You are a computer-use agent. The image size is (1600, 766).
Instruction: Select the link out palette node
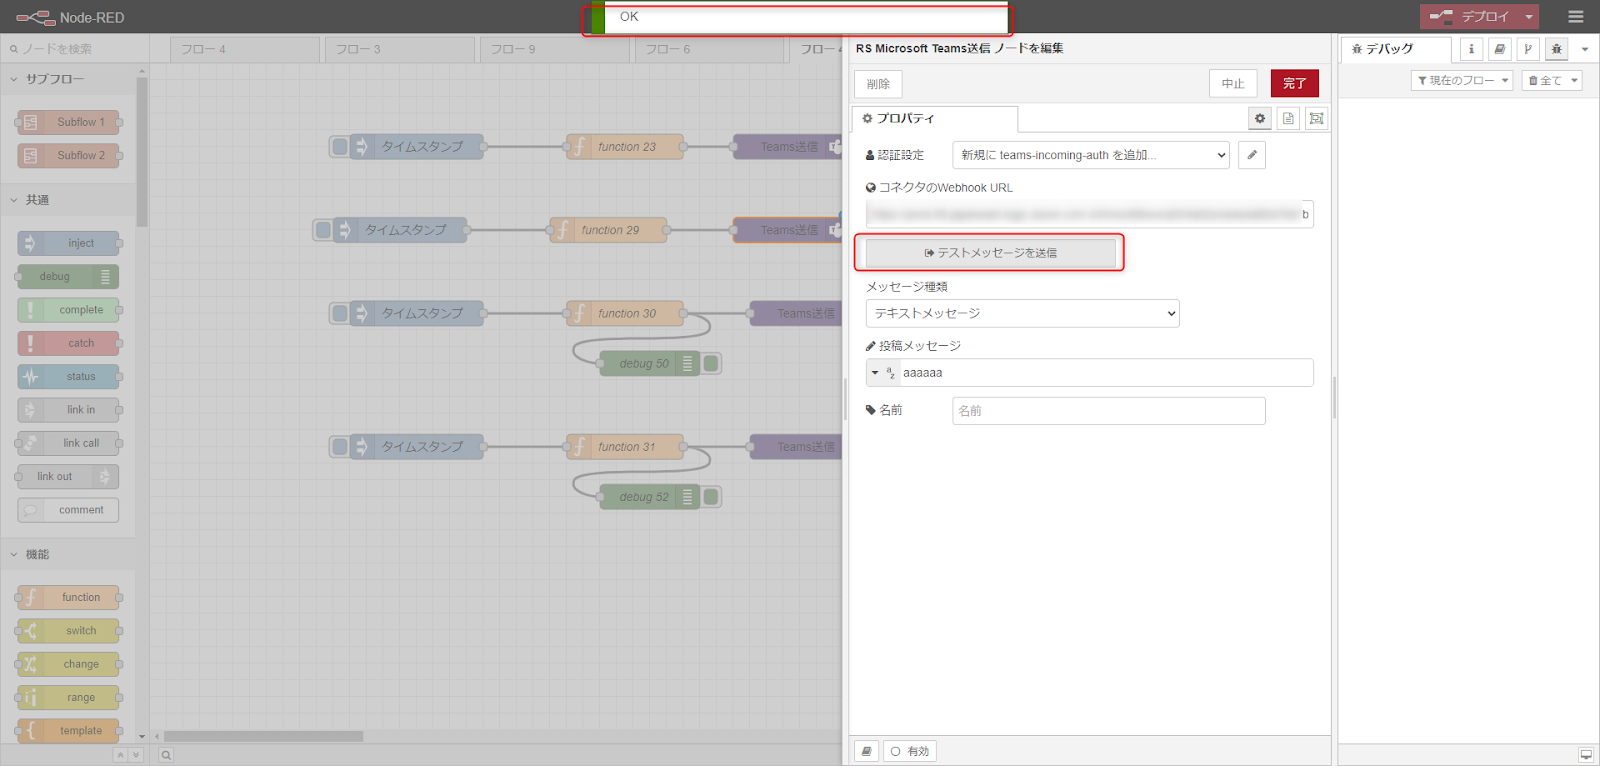click(x=68, y=477)
